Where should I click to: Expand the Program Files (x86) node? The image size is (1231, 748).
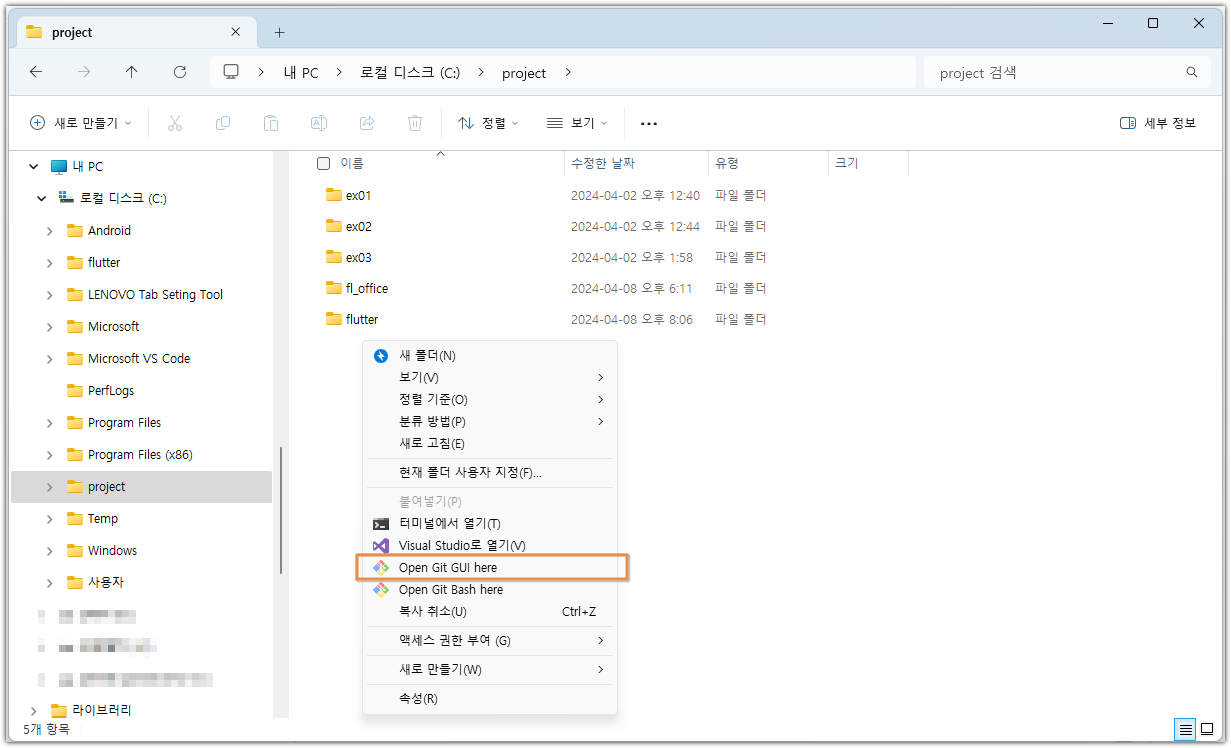(x=50, y=455)
